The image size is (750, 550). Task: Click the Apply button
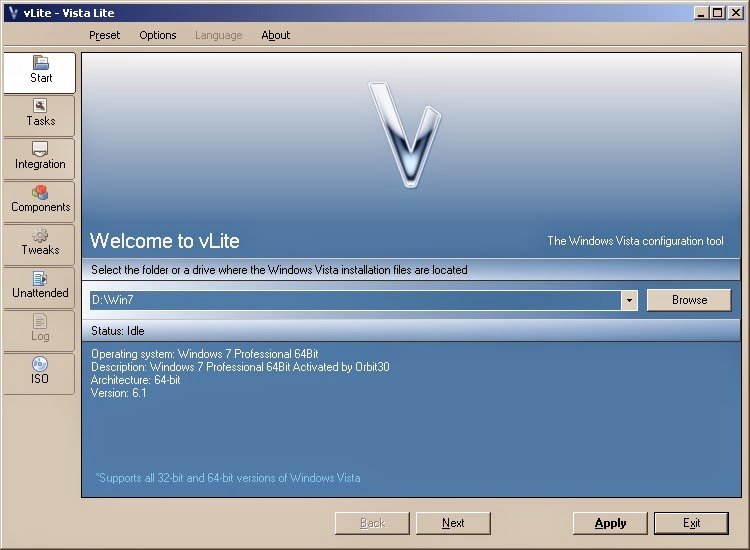pos(610,523)
